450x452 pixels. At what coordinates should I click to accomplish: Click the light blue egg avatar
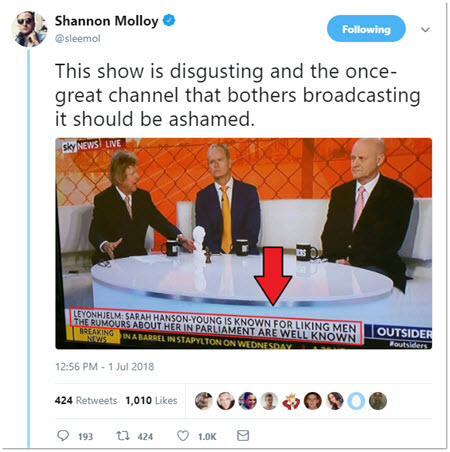pyautogui.click(x=356, y=401)
